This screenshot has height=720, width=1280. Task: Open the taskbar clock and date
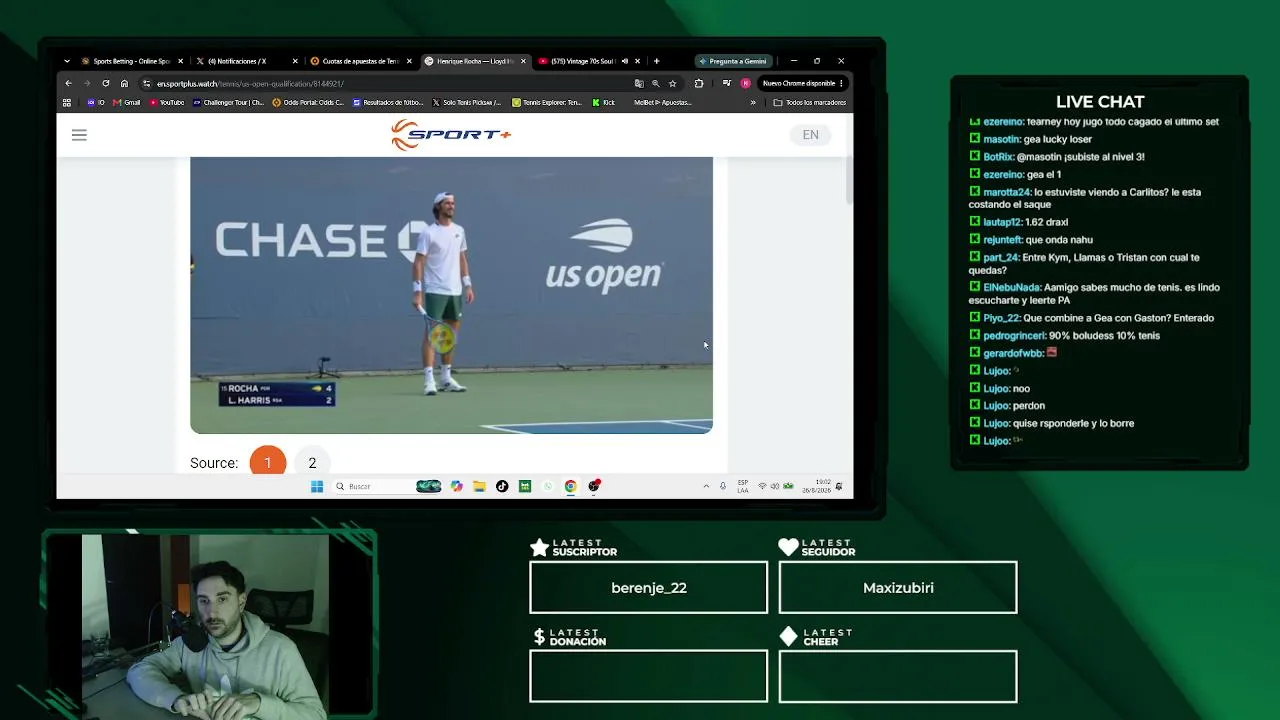pos(816,486)
